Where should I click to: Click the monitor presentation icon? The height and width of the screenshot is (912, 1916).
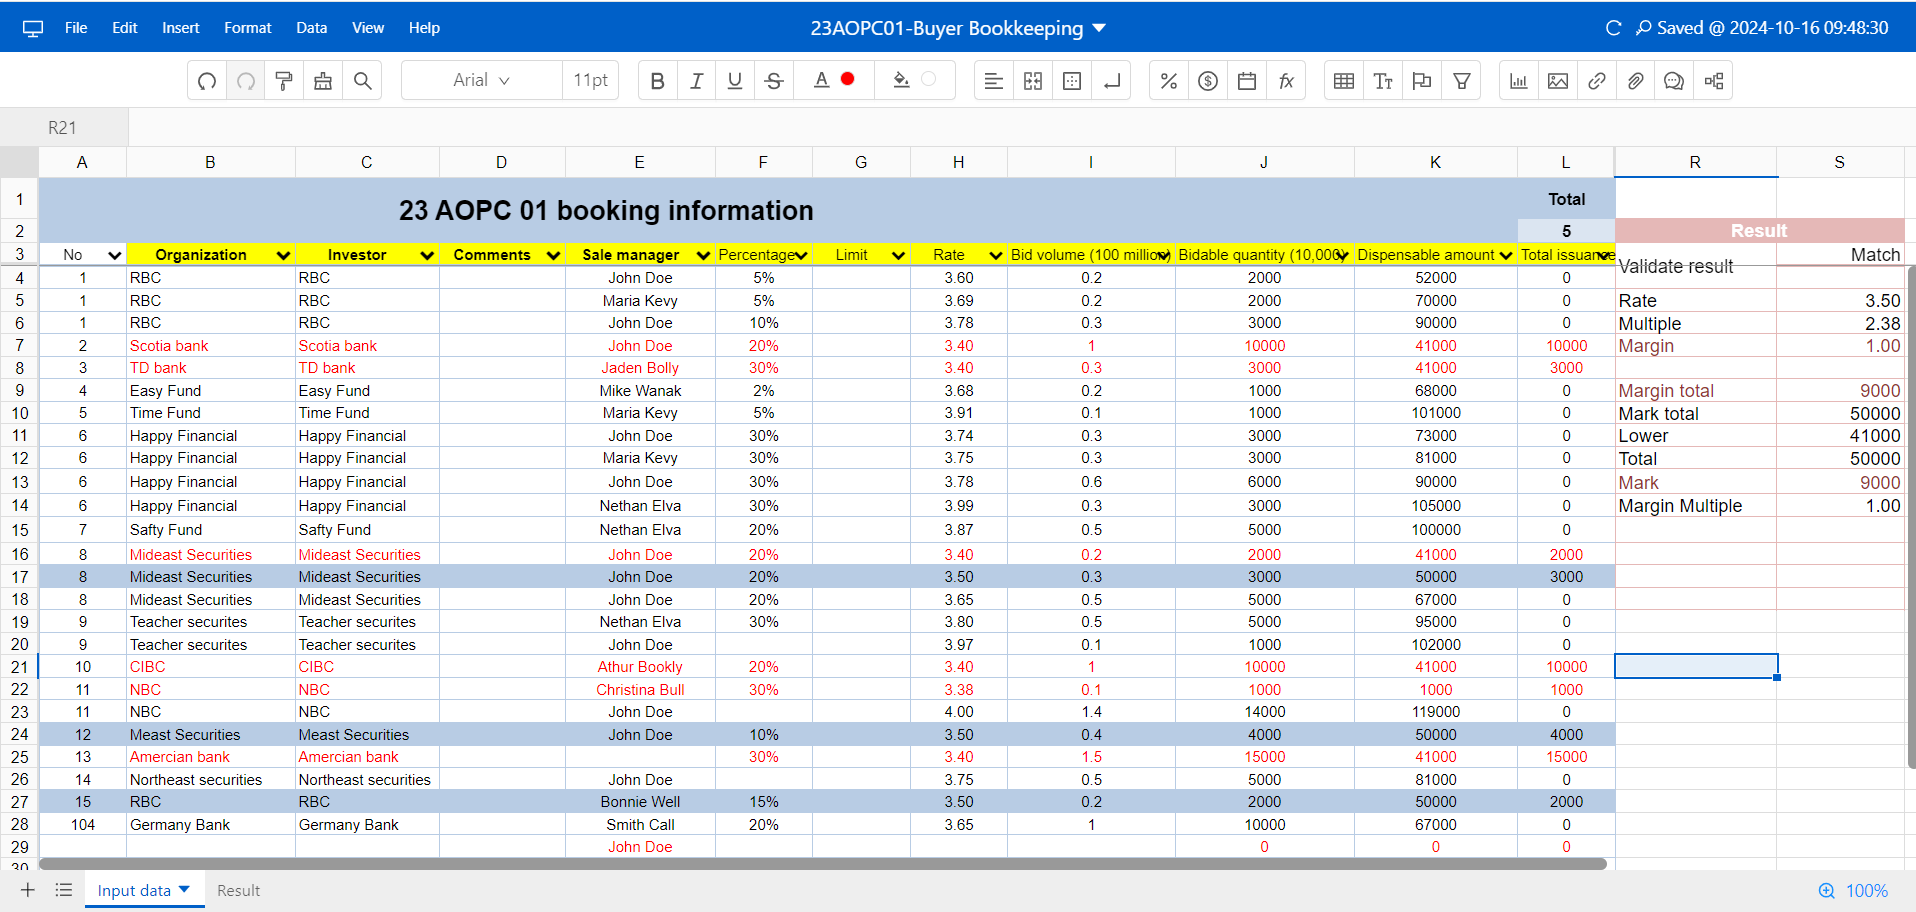pos(33,28)
